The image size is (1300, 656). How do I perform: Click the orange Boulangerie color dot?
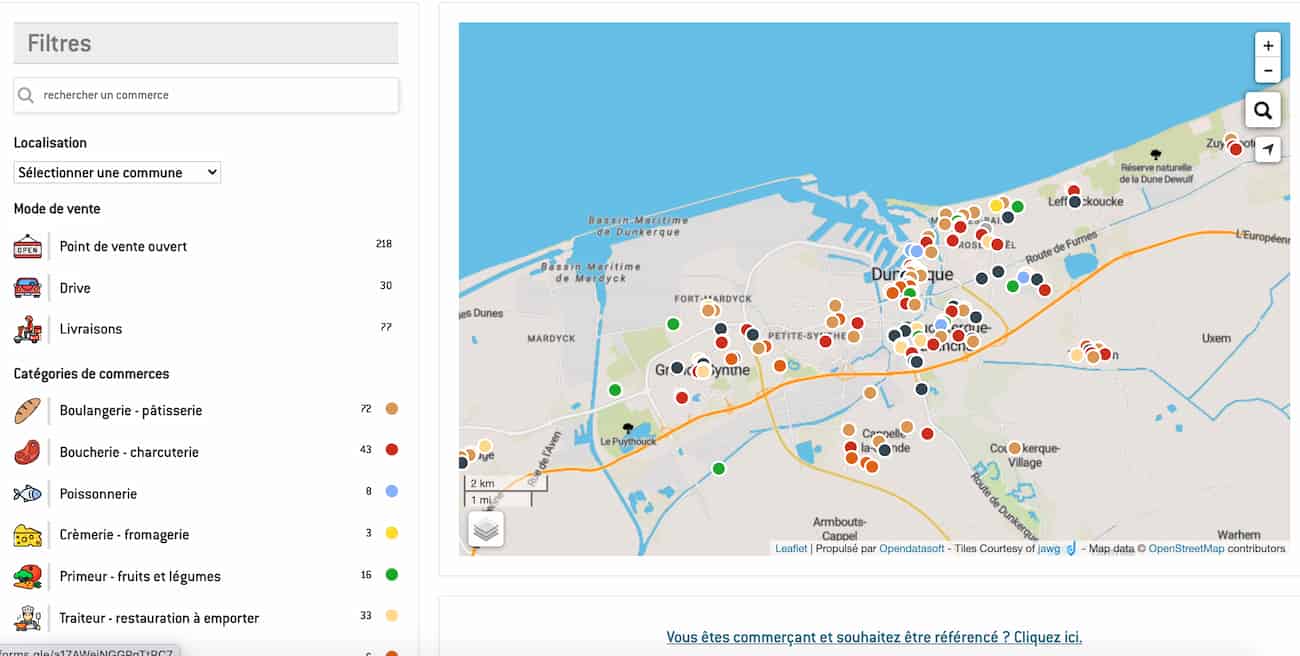pos(392,409)
